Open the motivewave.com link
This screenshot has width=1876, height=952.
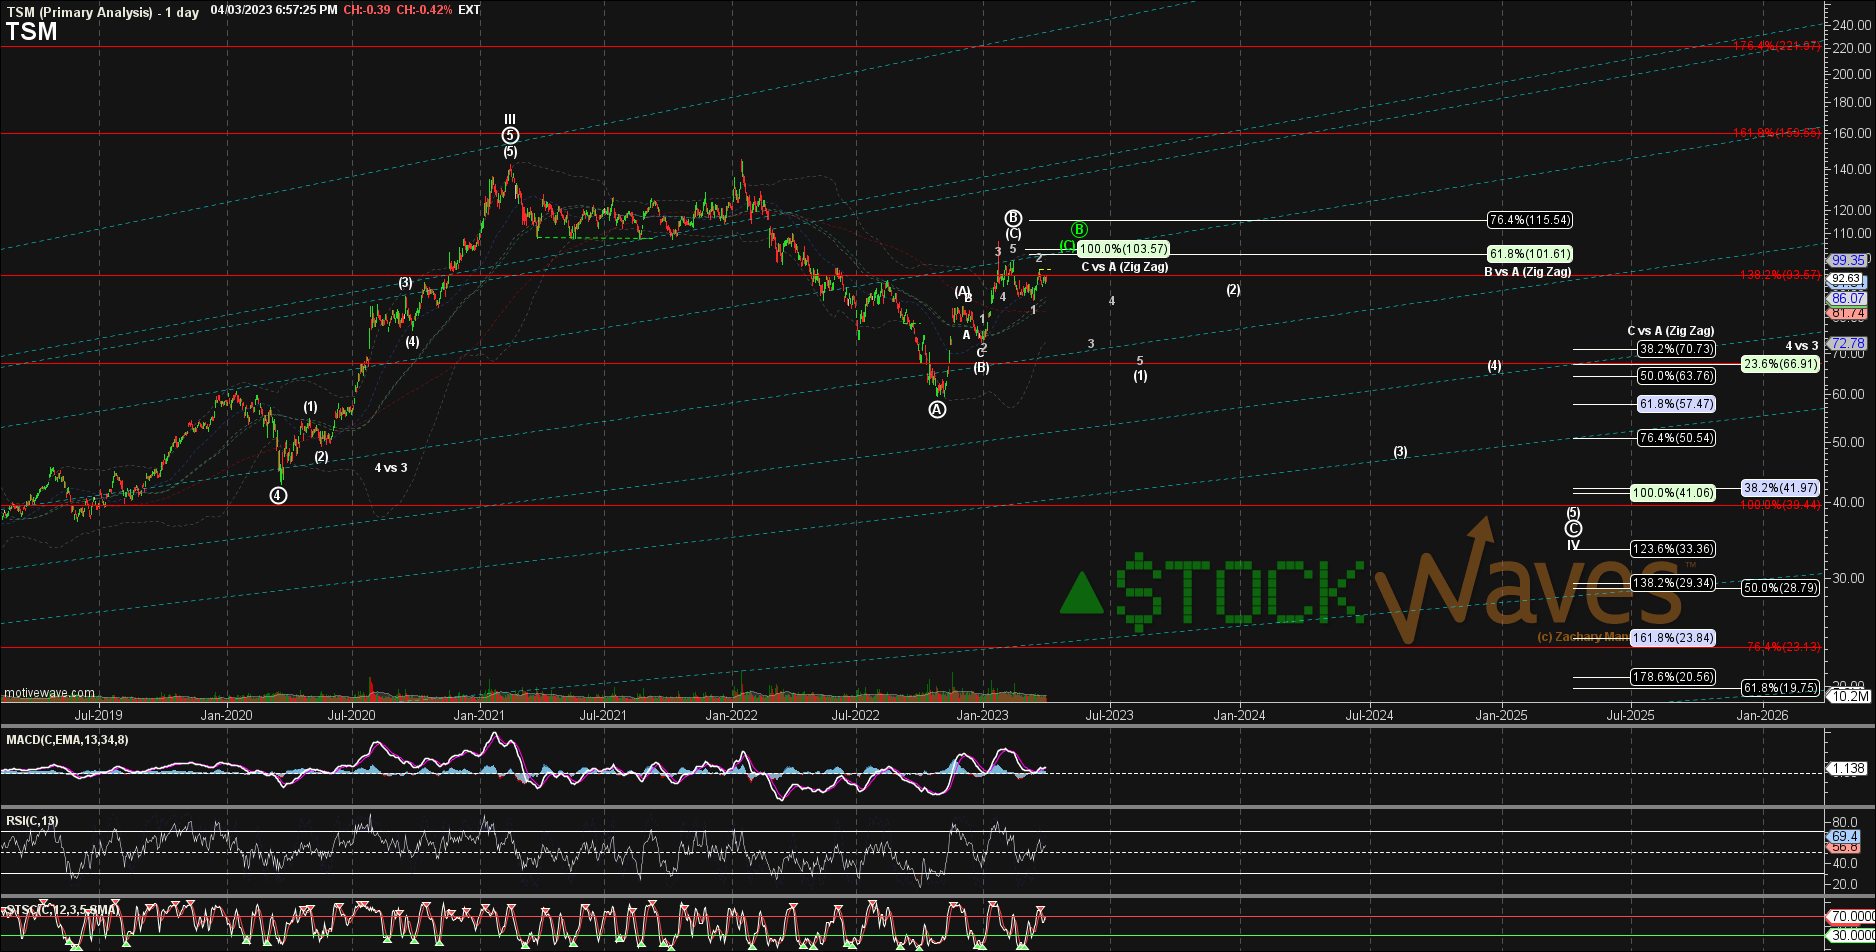47,692
